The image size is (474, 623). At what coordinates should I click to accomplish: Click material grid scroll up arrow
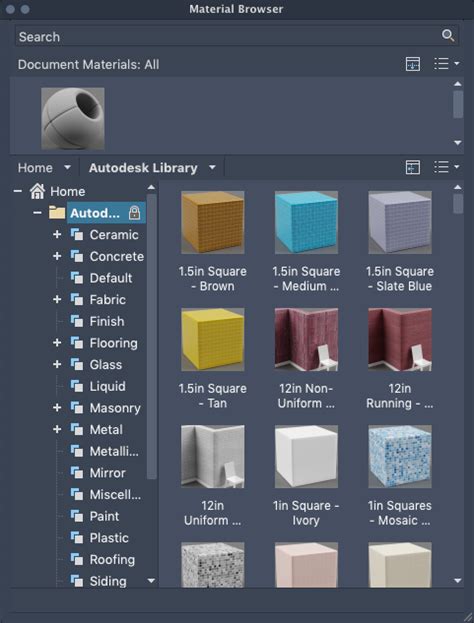[458, 187]
